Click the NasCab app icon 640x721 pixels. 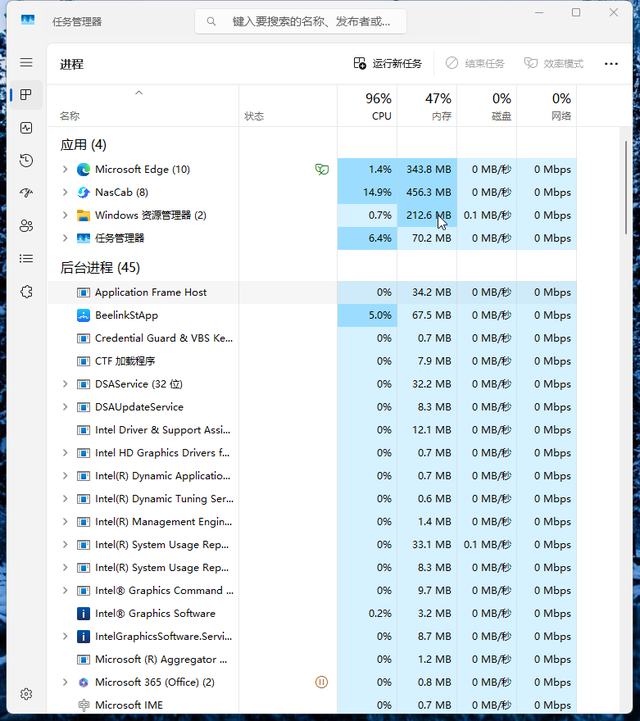point(83,192)
